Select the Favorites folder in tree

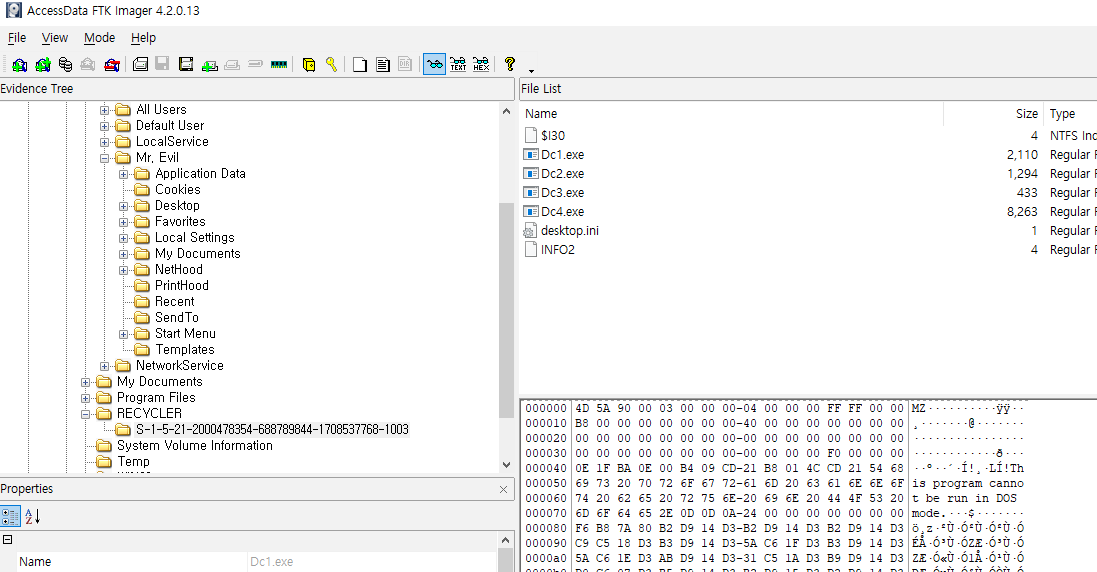[180, 222]
